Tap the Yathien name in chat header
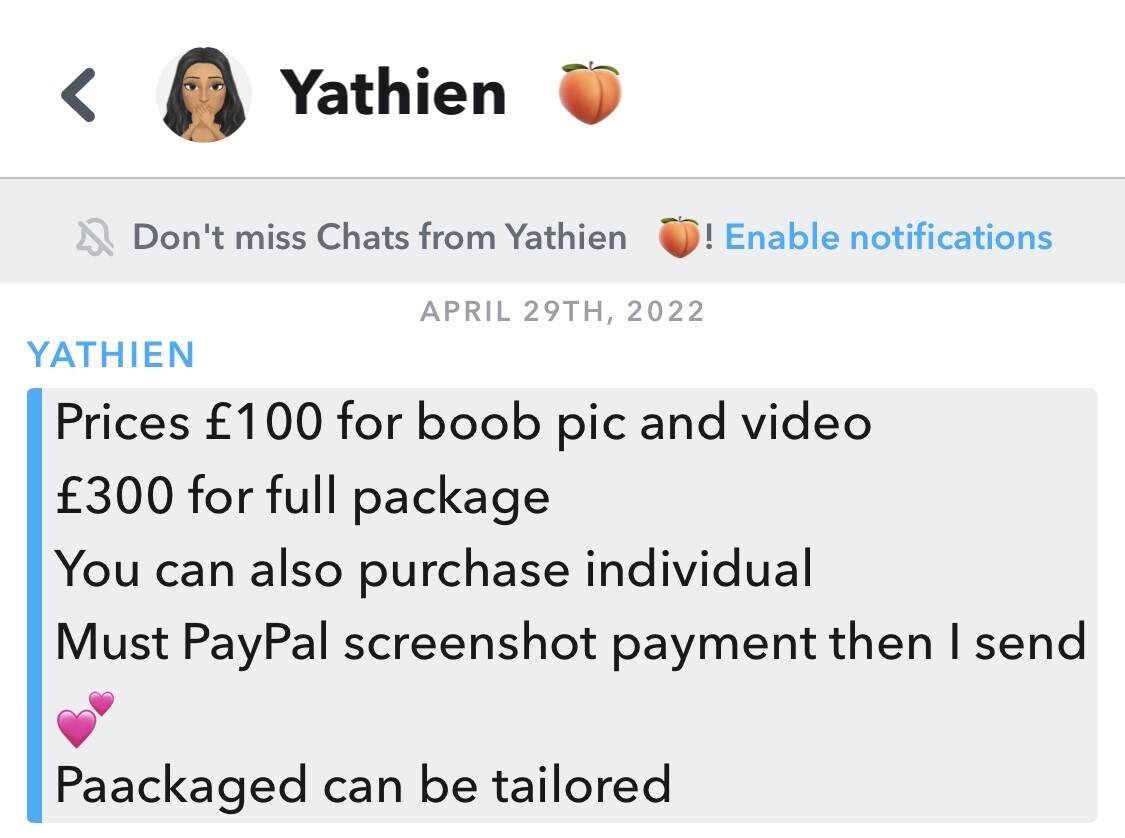The width and height of the screenshot is (1125, 838). pos(393,93)
